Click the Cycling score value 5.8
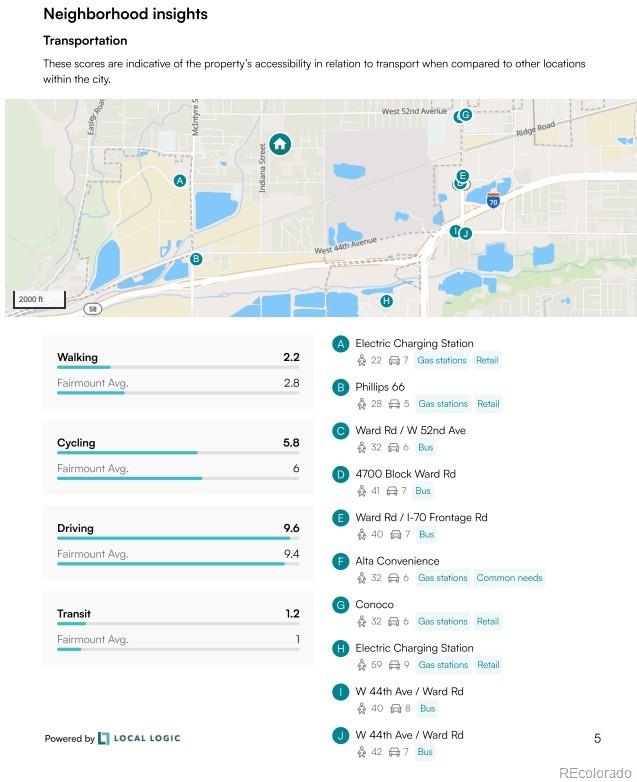 pyautogui.click(x=291, y=442)
